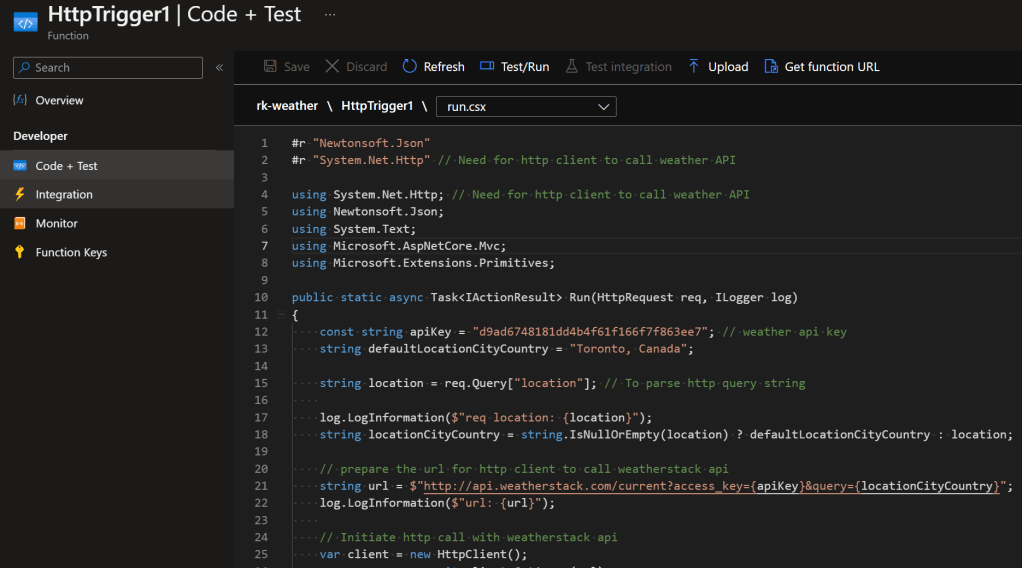Click the Test integration flask icon
The width and height of the screenshot is (1022, 568).
click(x=572, y=67)
